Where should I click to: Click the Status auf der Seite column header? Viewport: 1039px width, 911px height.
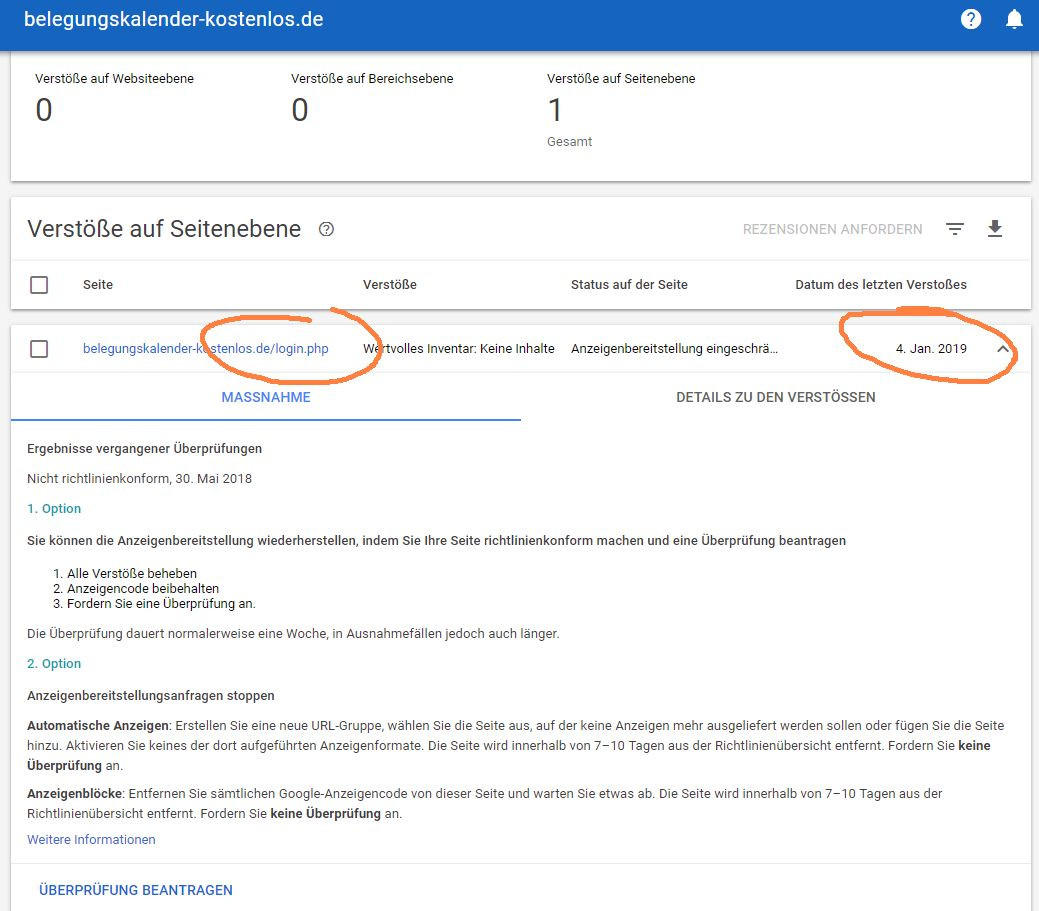coord(629,285)
